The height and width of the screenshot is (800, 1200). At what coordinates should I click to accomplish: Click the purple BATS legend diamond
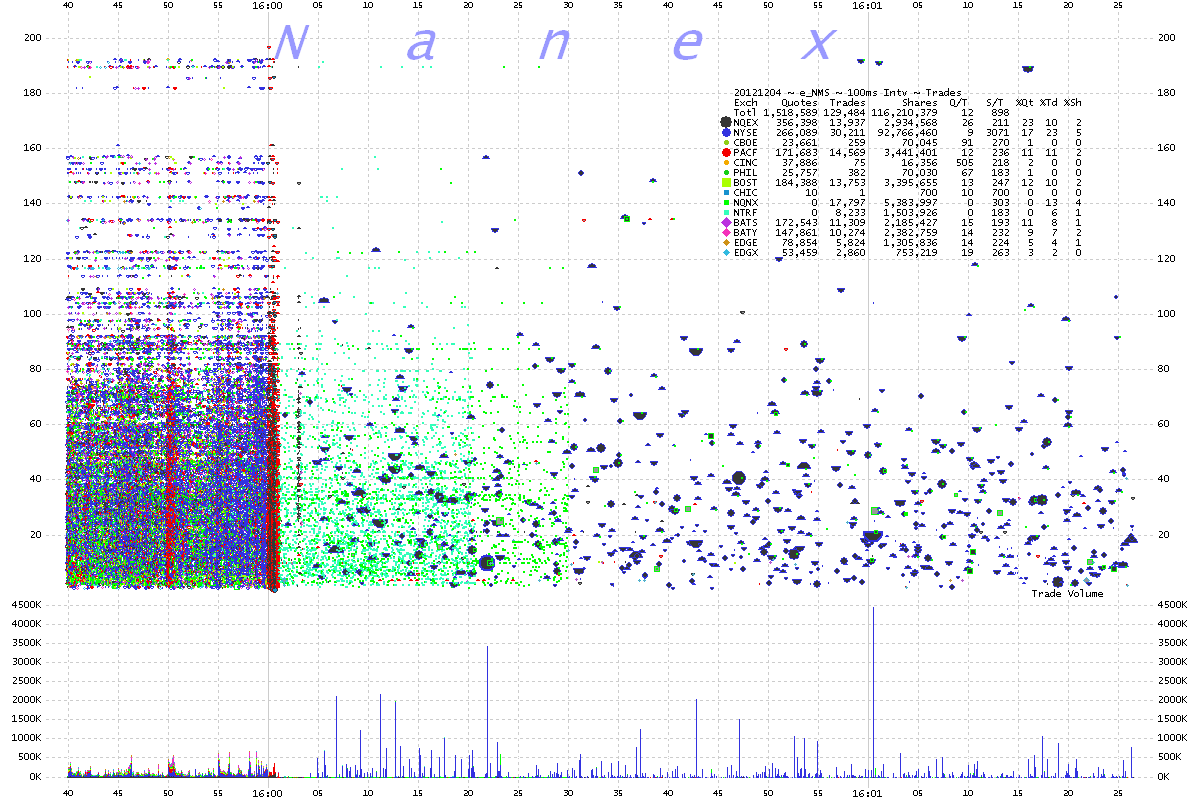725,222
